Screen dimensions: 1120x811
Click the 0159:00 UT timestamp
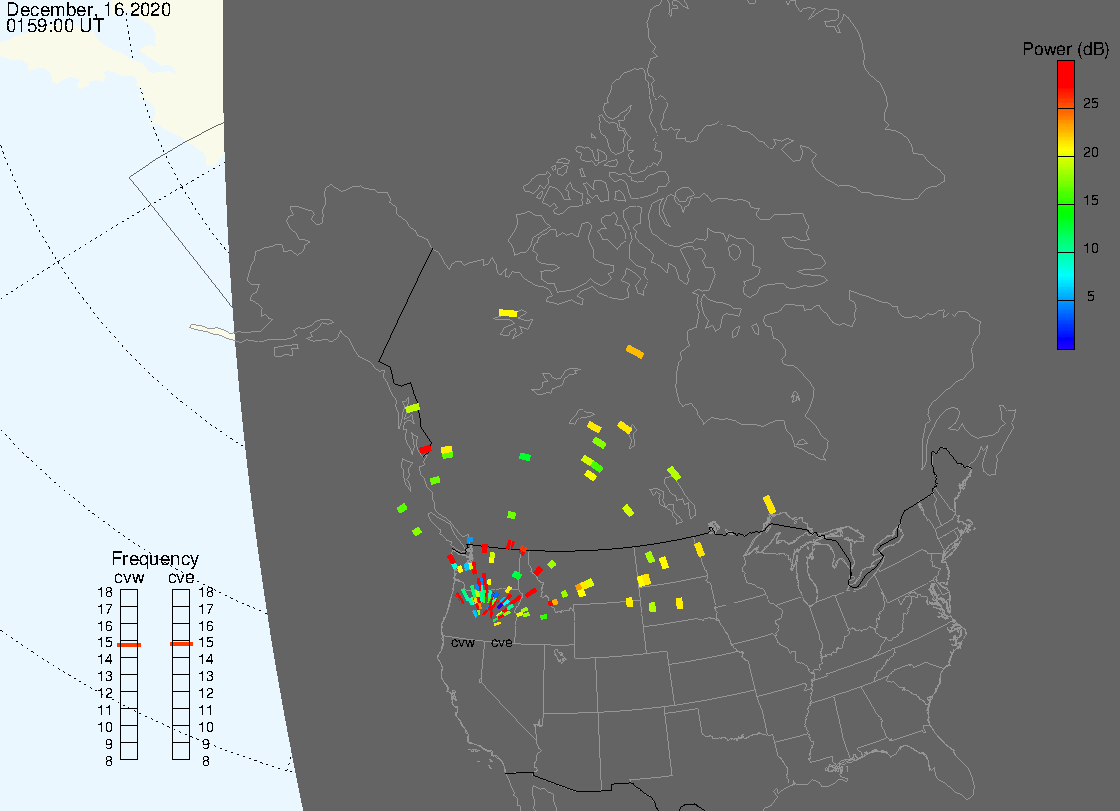55,26
